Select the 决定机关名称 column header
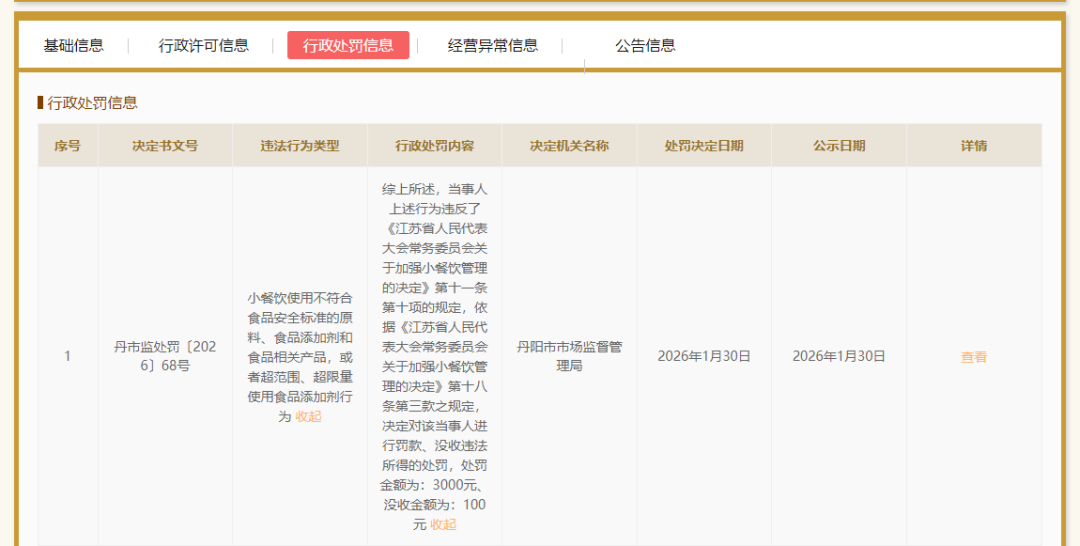1080x546 pixels. (569, 146)
